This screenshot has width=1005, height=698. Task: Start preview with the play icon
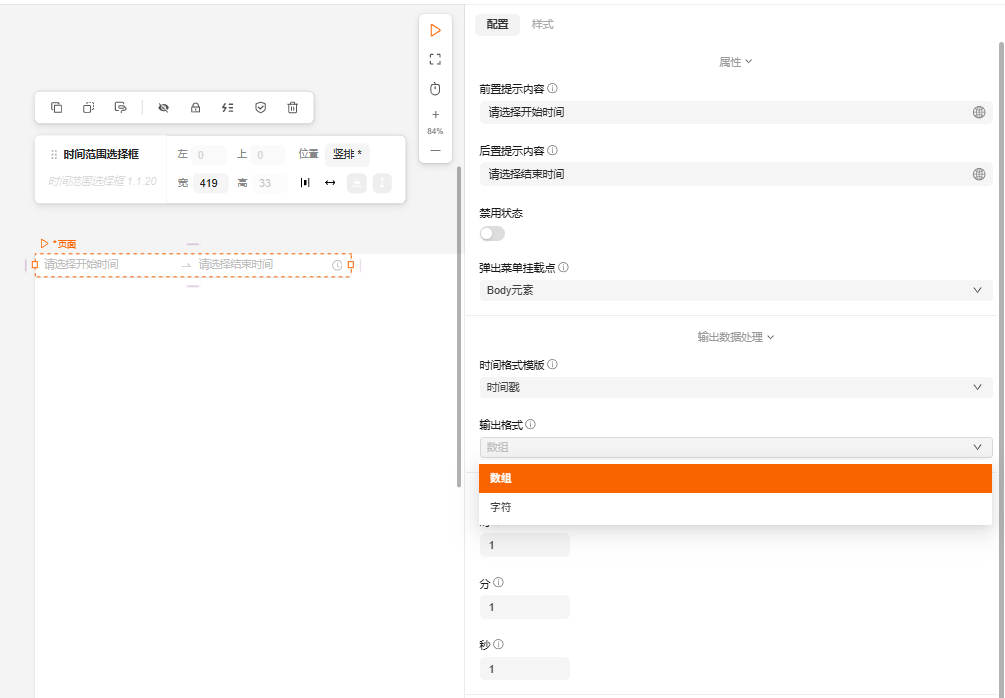coord(435,30)
